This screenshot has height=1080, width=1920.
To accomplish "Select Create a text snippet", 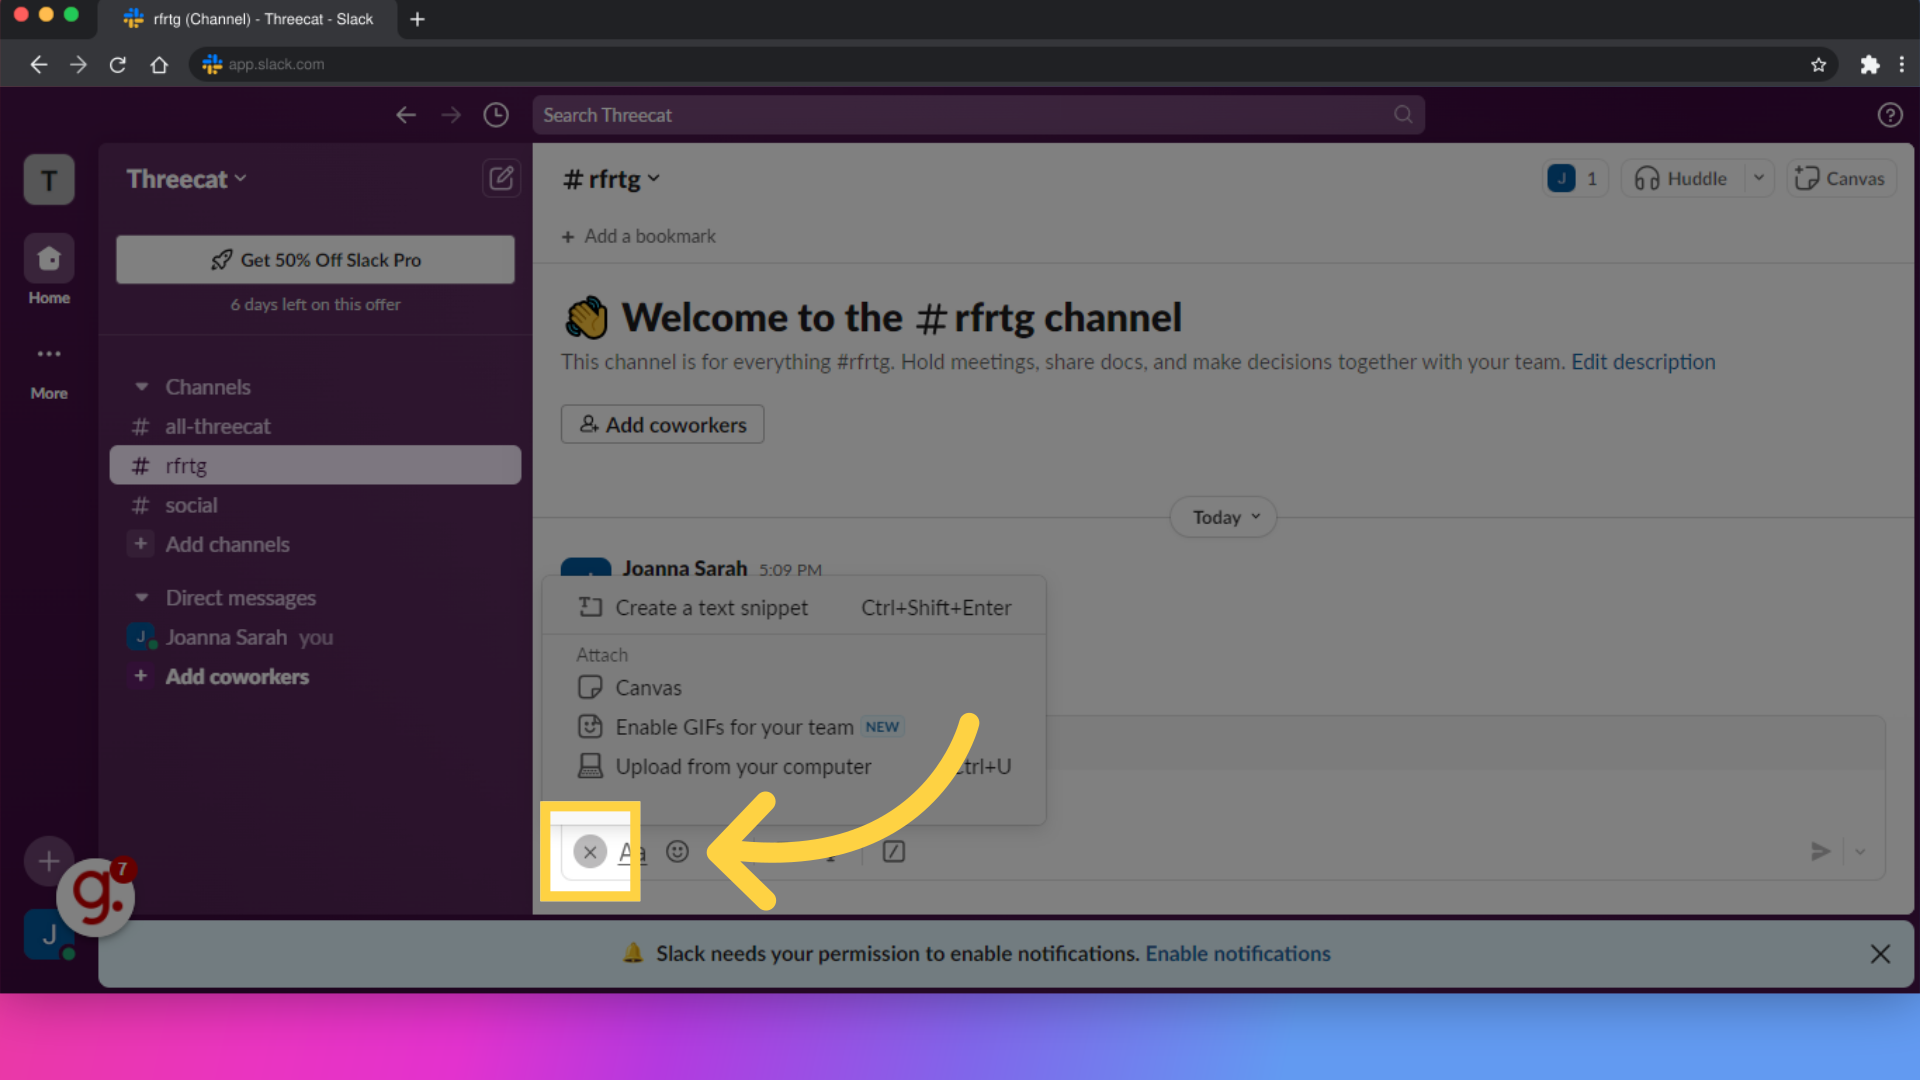I will (x=794, y=608).
